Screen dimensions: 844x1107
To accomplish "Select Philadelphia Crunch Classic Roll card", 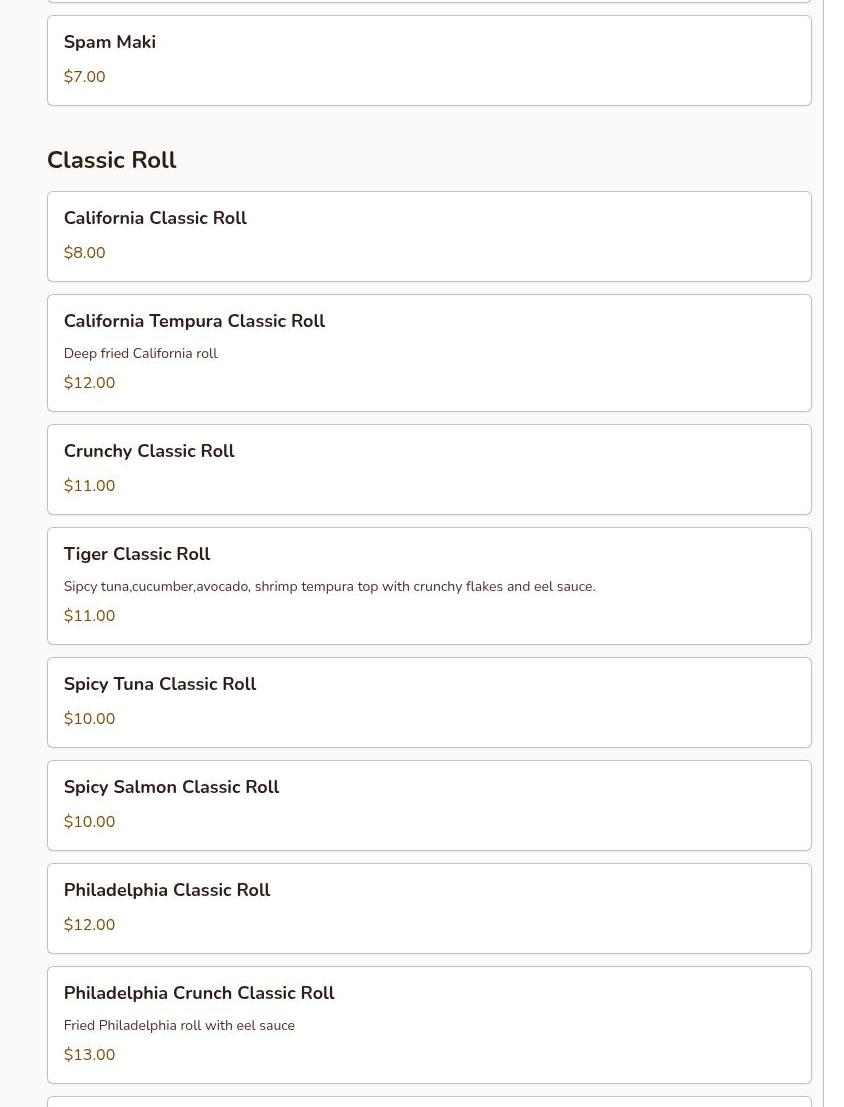I will [x=429, y=1025].
